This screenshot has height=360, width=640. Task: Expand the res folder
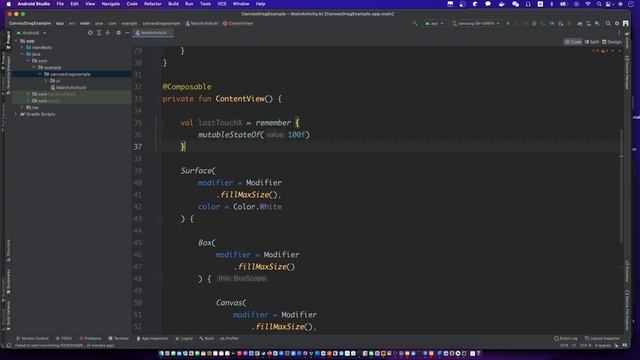pyautogui.click(x=22, y=107)
